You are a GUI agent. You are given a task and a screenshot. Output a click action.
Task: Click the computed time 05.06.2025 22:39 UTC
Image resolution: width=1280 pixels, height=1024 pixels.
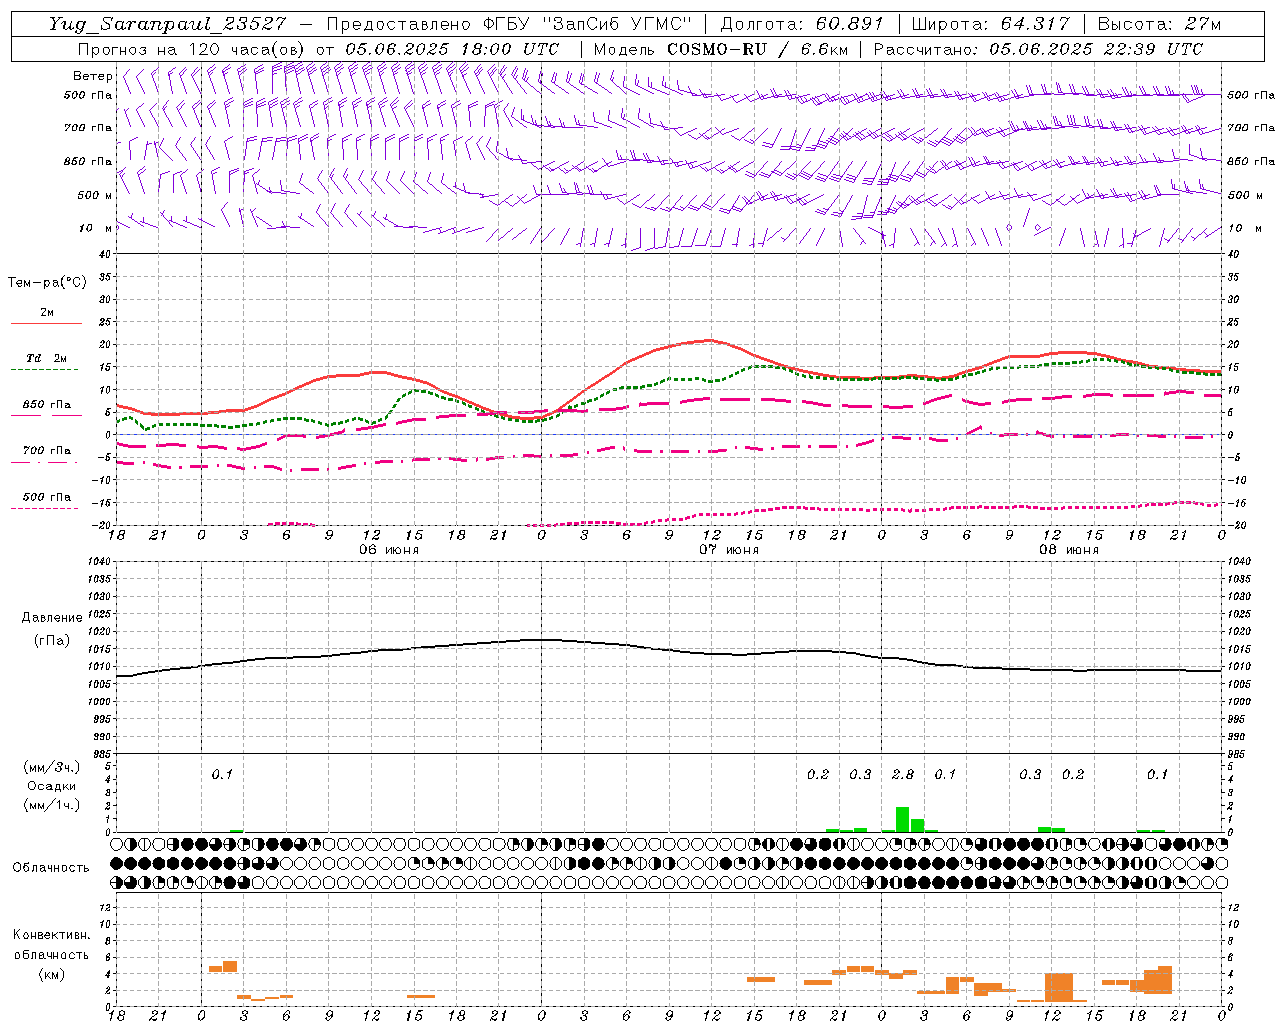pos(1096,49)
